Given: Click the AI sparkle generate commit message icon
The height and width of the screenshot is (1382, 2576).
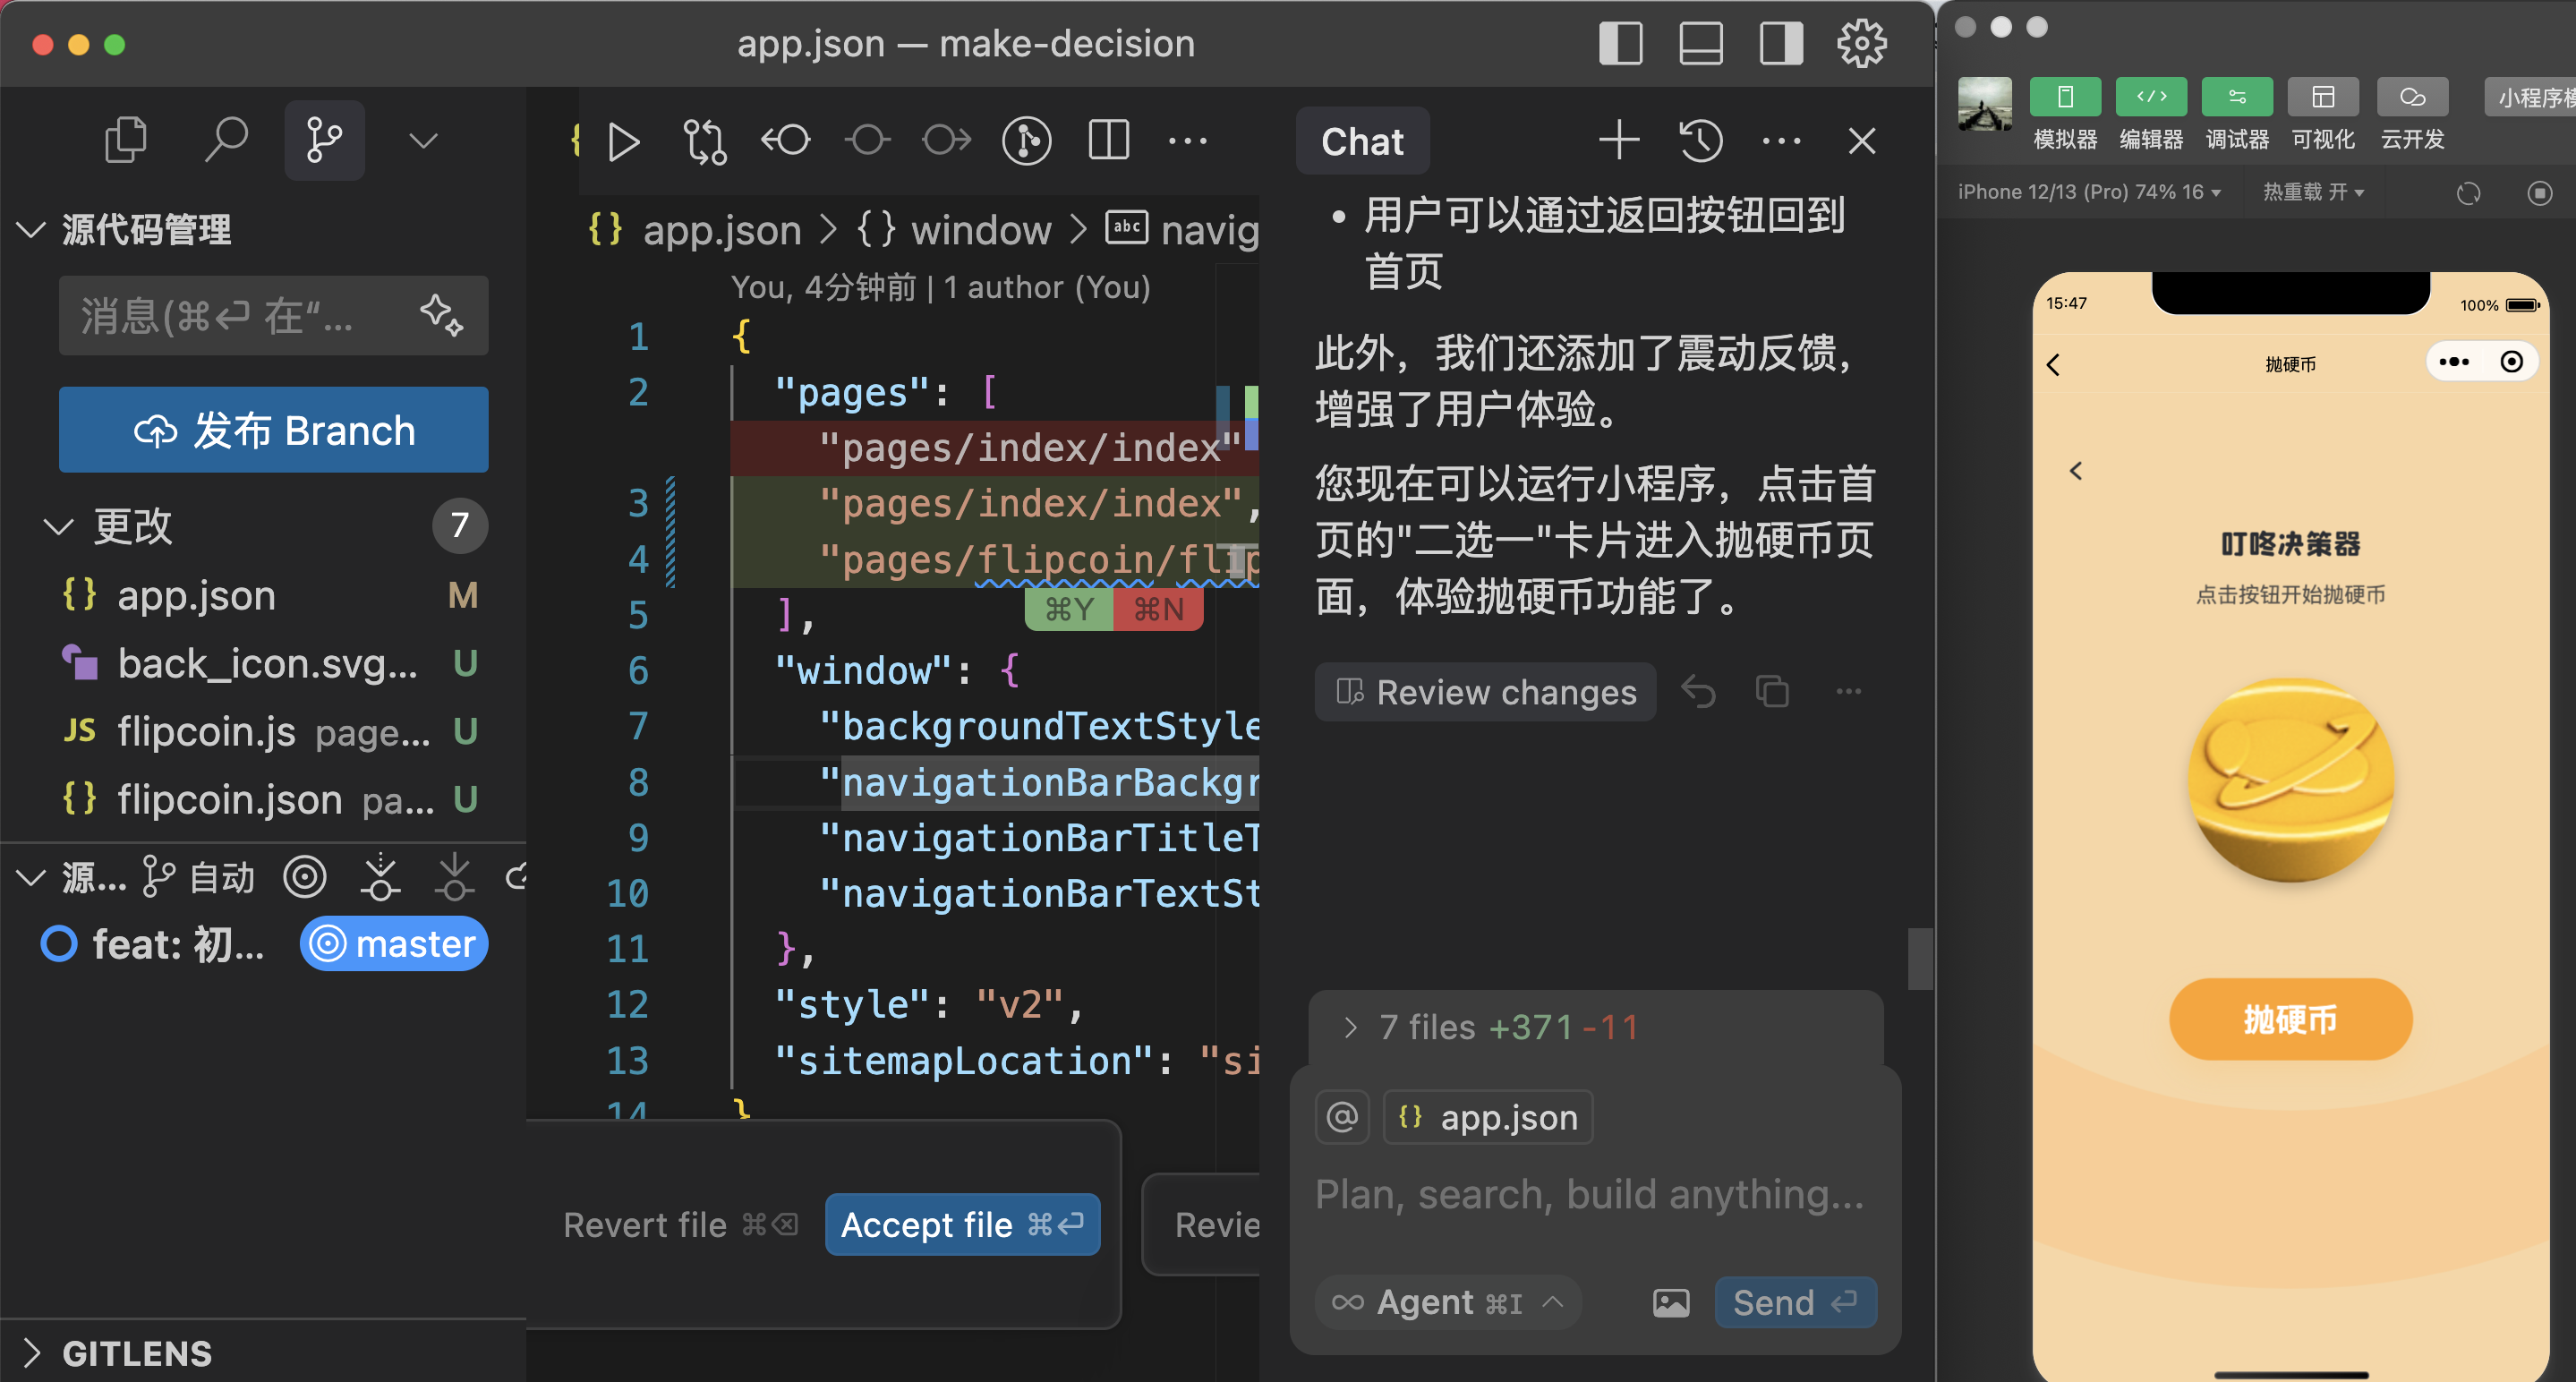Looking at the screenshot, I should pos(441,315).
